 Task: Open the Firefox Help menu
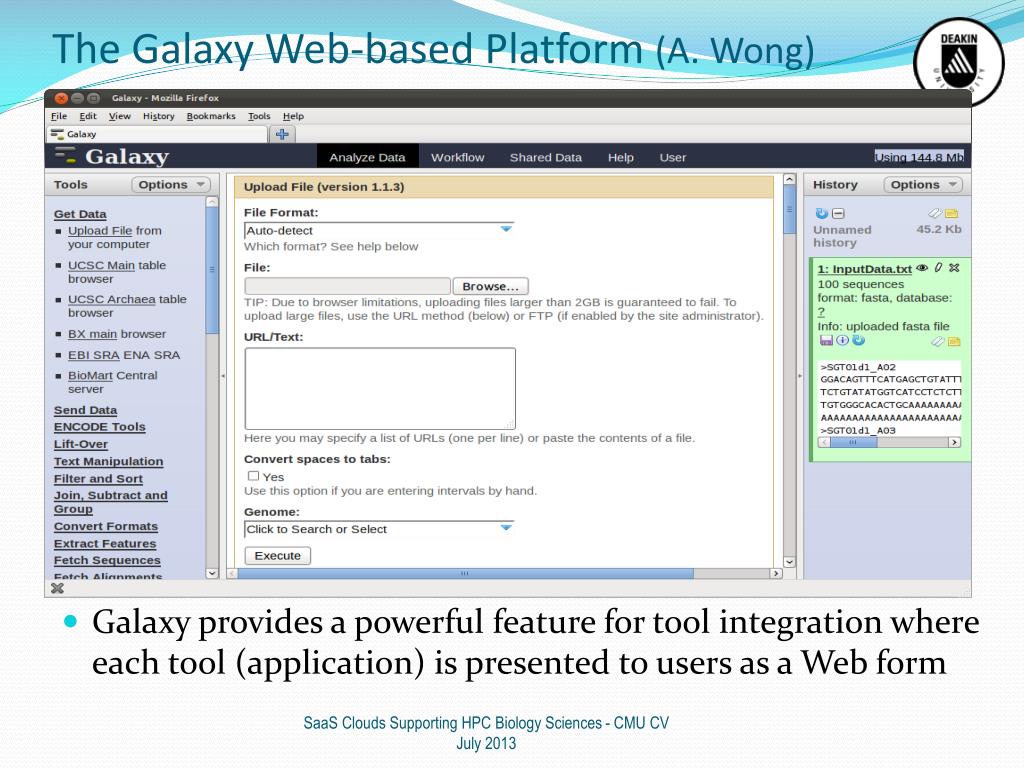click(293, 116)
